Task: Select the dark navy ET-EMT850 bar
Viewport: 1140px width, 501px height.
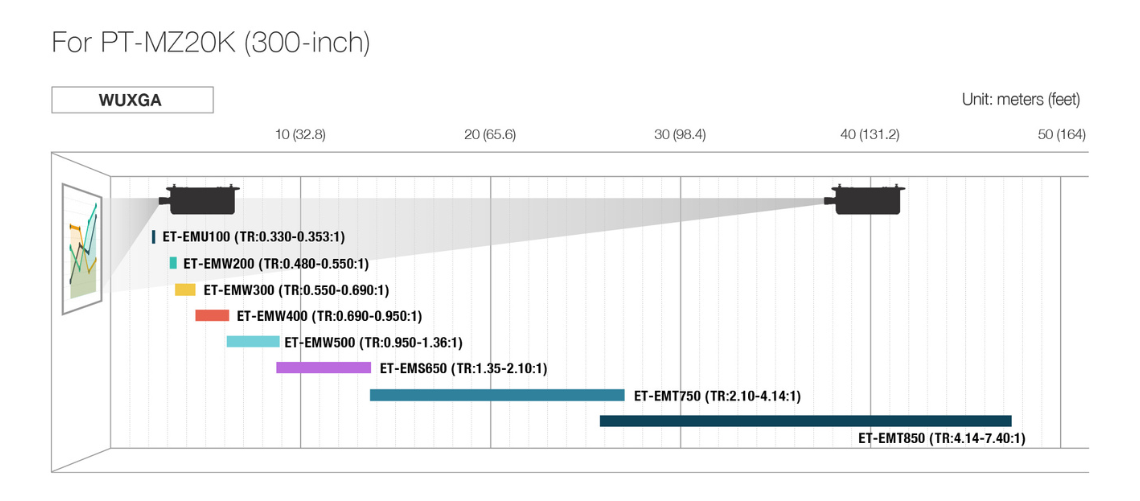Action: point(805,421)
